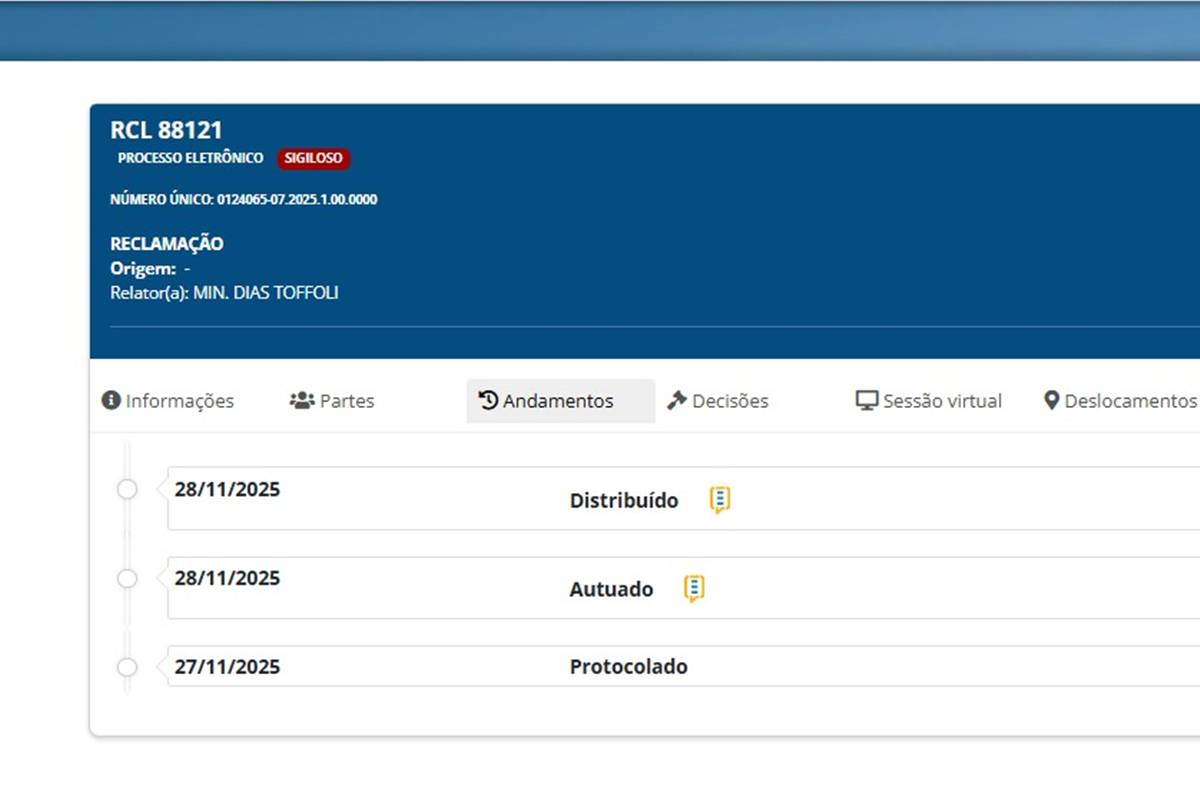Click the red SIGILOSO badge
This screenshot has width=1200, height=800.
pos(314,158)
